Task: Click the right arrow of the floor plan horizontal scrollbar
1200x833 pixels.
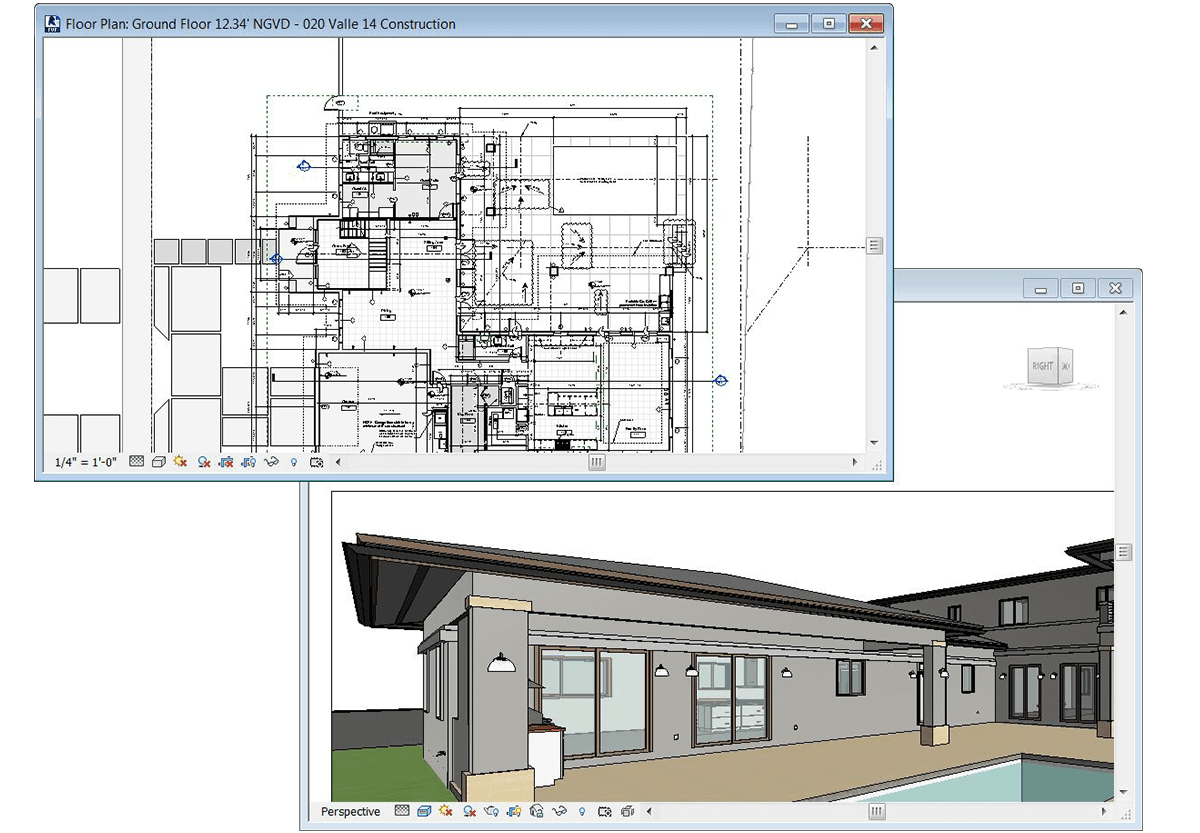Action: coord(854,462)
